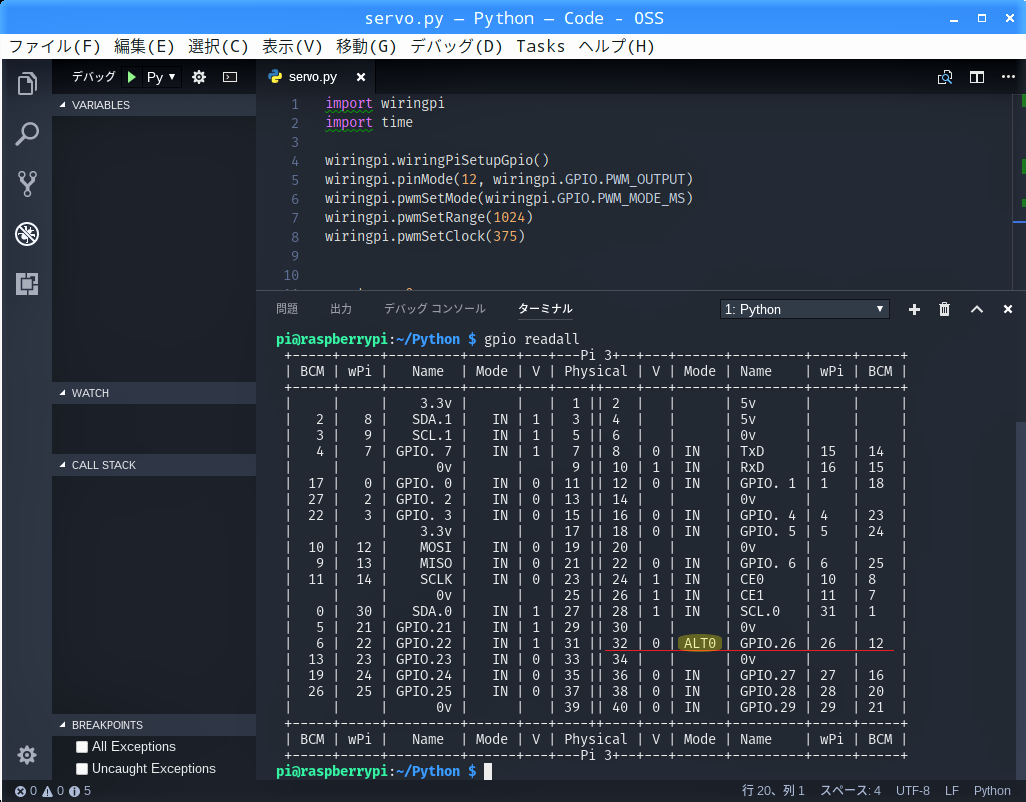Change encoding via UTF-8 status item

click(x=913, y=791)
